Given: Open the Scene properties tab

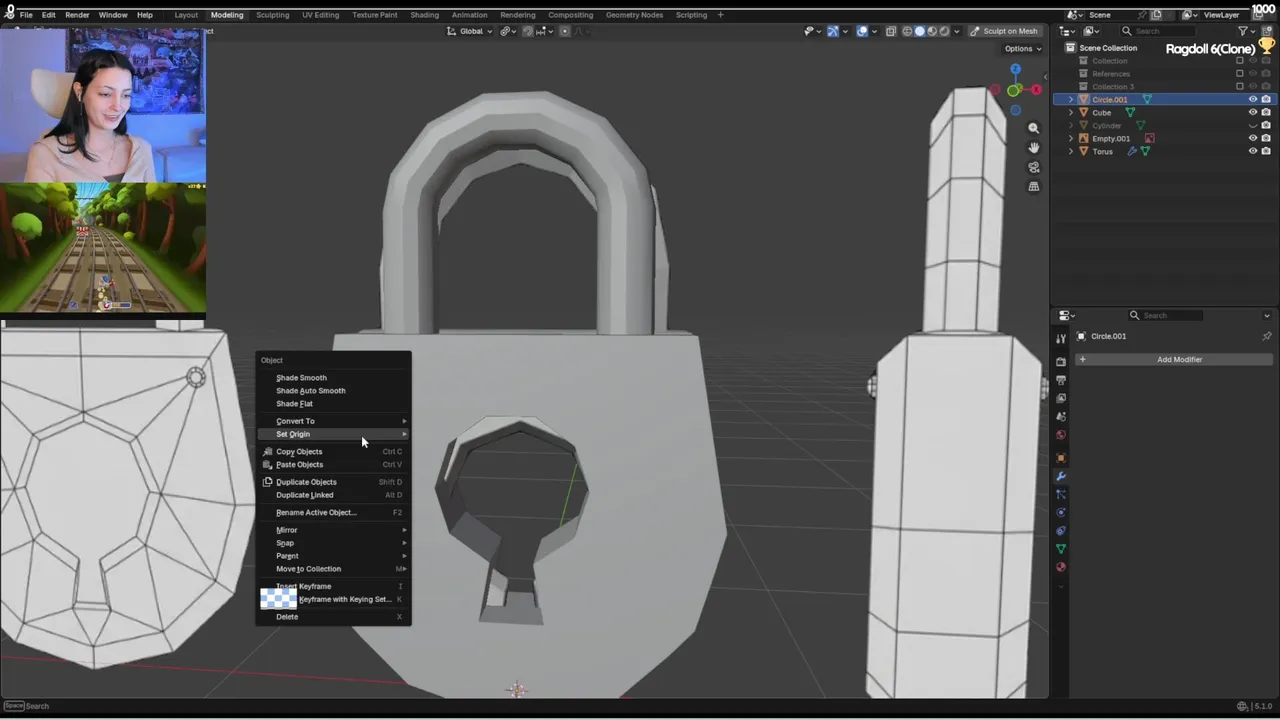Looking at the screenshot, I should pos(1061,416).
